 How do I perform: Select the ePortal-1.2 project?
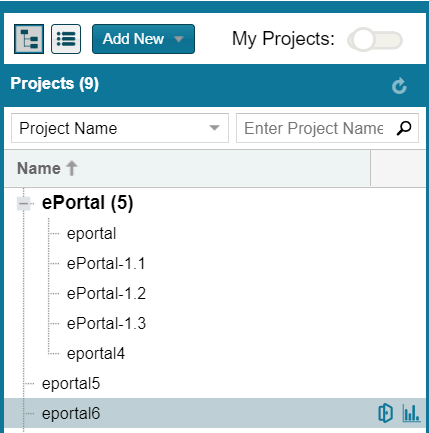tap(106, 294)
